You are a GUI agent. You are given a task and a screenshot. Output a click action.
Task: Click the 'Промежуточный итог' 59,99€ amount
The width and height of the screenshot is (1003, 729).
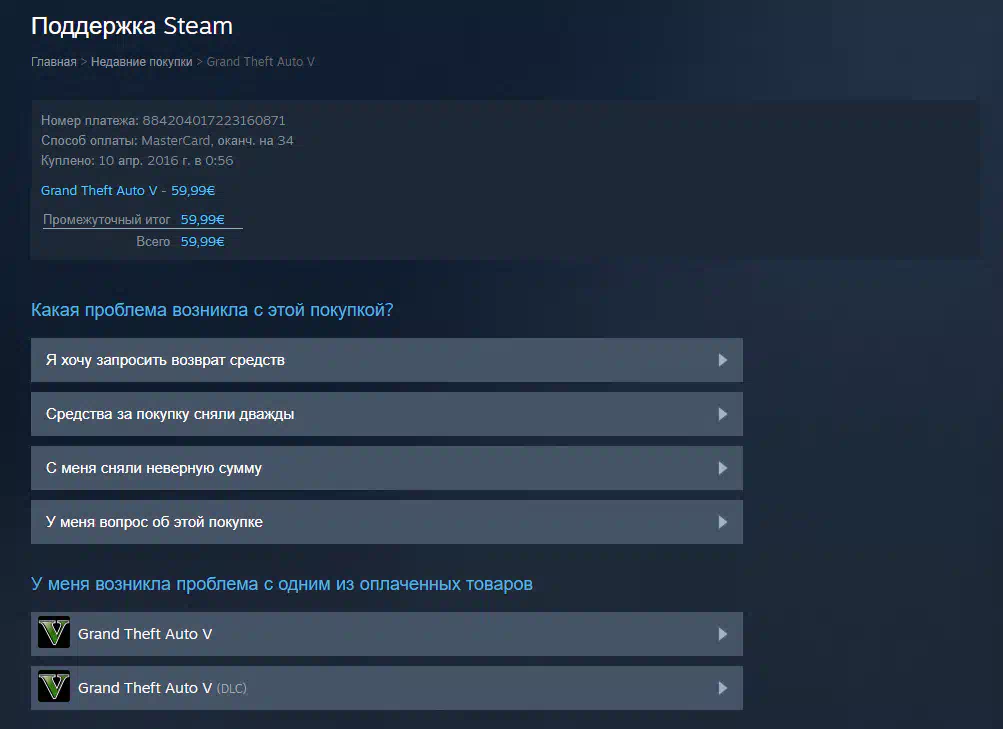click(202, 219)
